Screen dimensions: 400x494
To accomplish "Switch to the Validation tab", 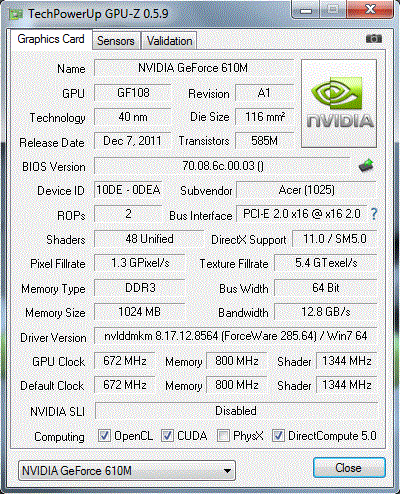I will click(x=169, y=41).
